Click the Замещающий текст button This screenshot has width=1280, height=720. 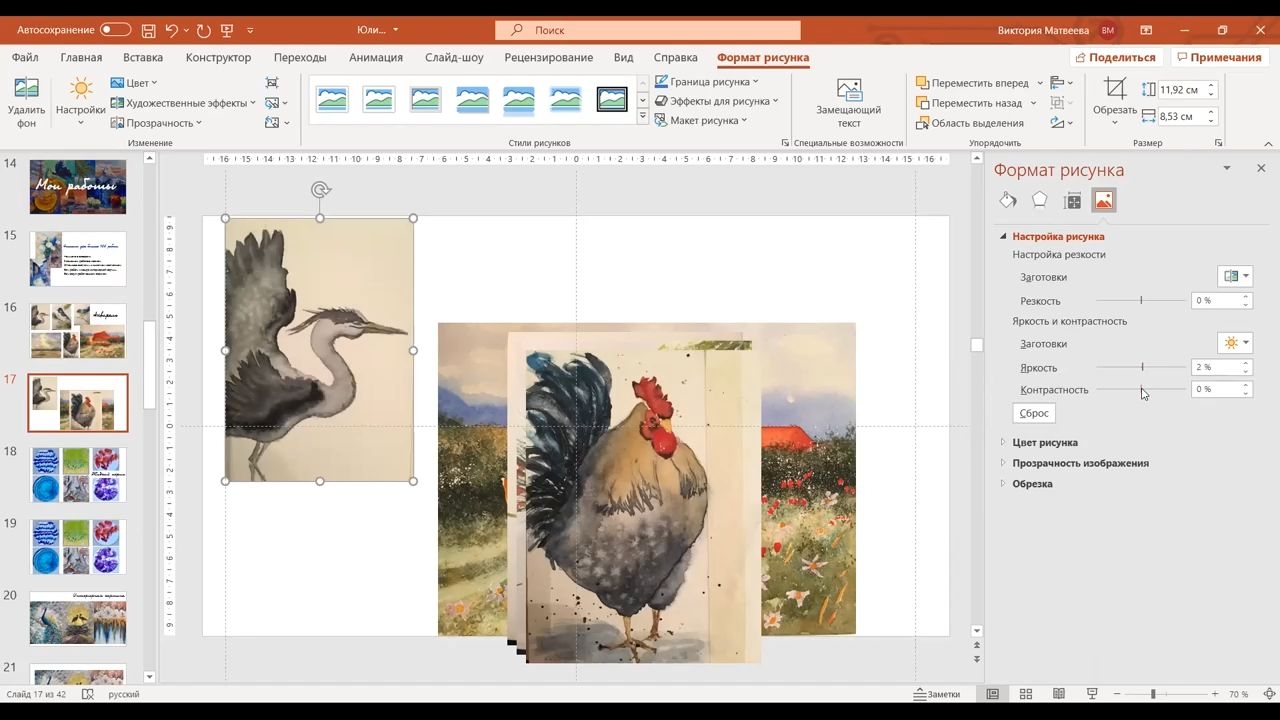849,104
